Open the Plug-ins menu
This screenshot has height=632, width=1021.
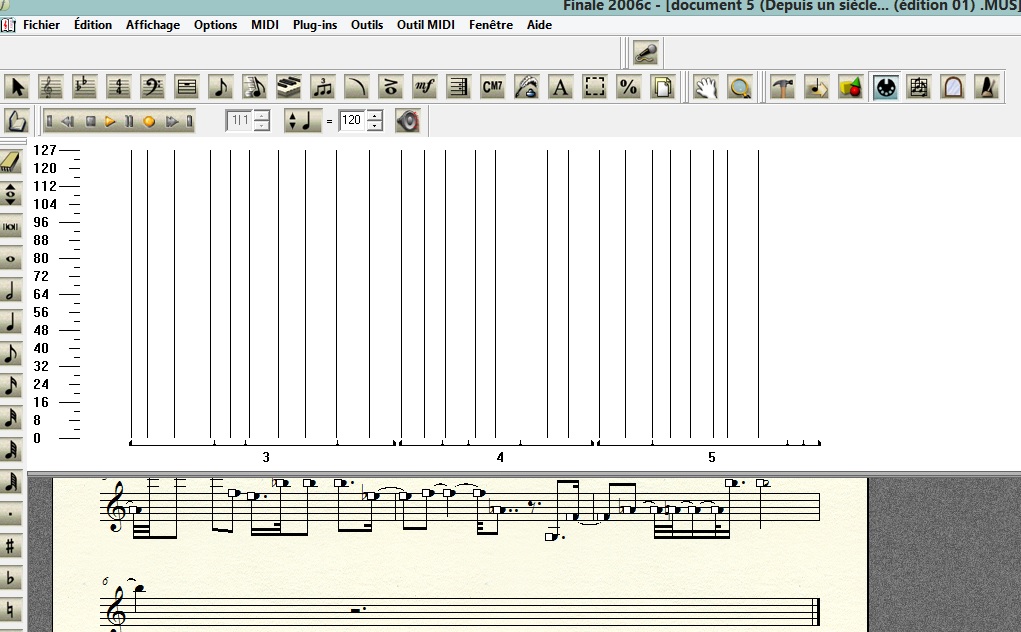tap(314, 25)
